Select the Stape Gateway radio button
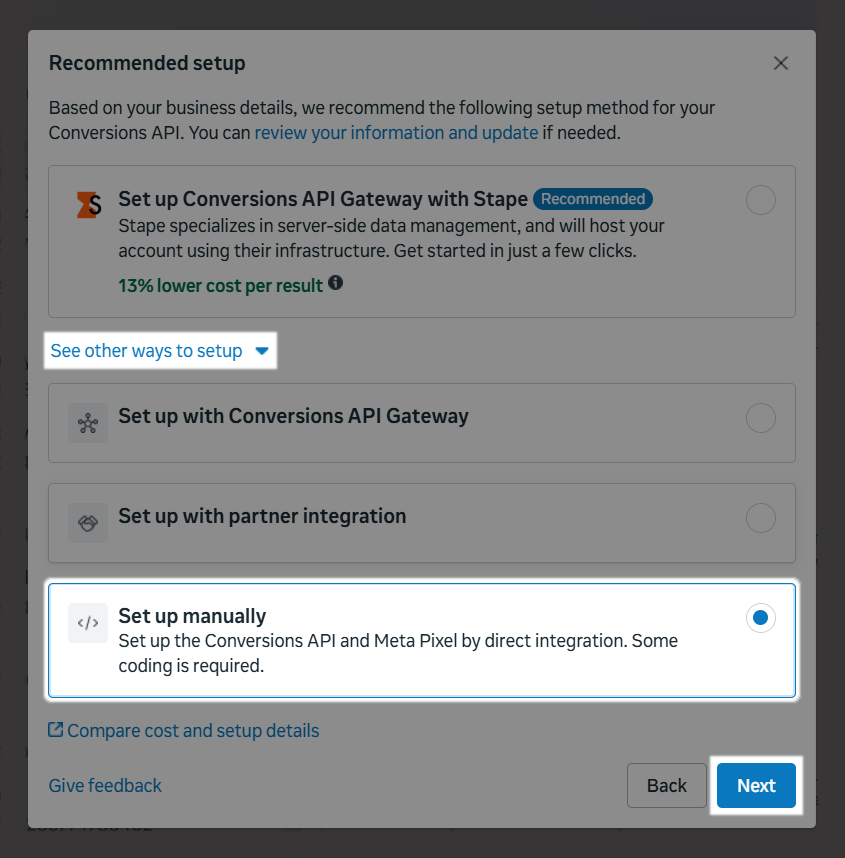The image size is (845, 858). pos(761,201)
